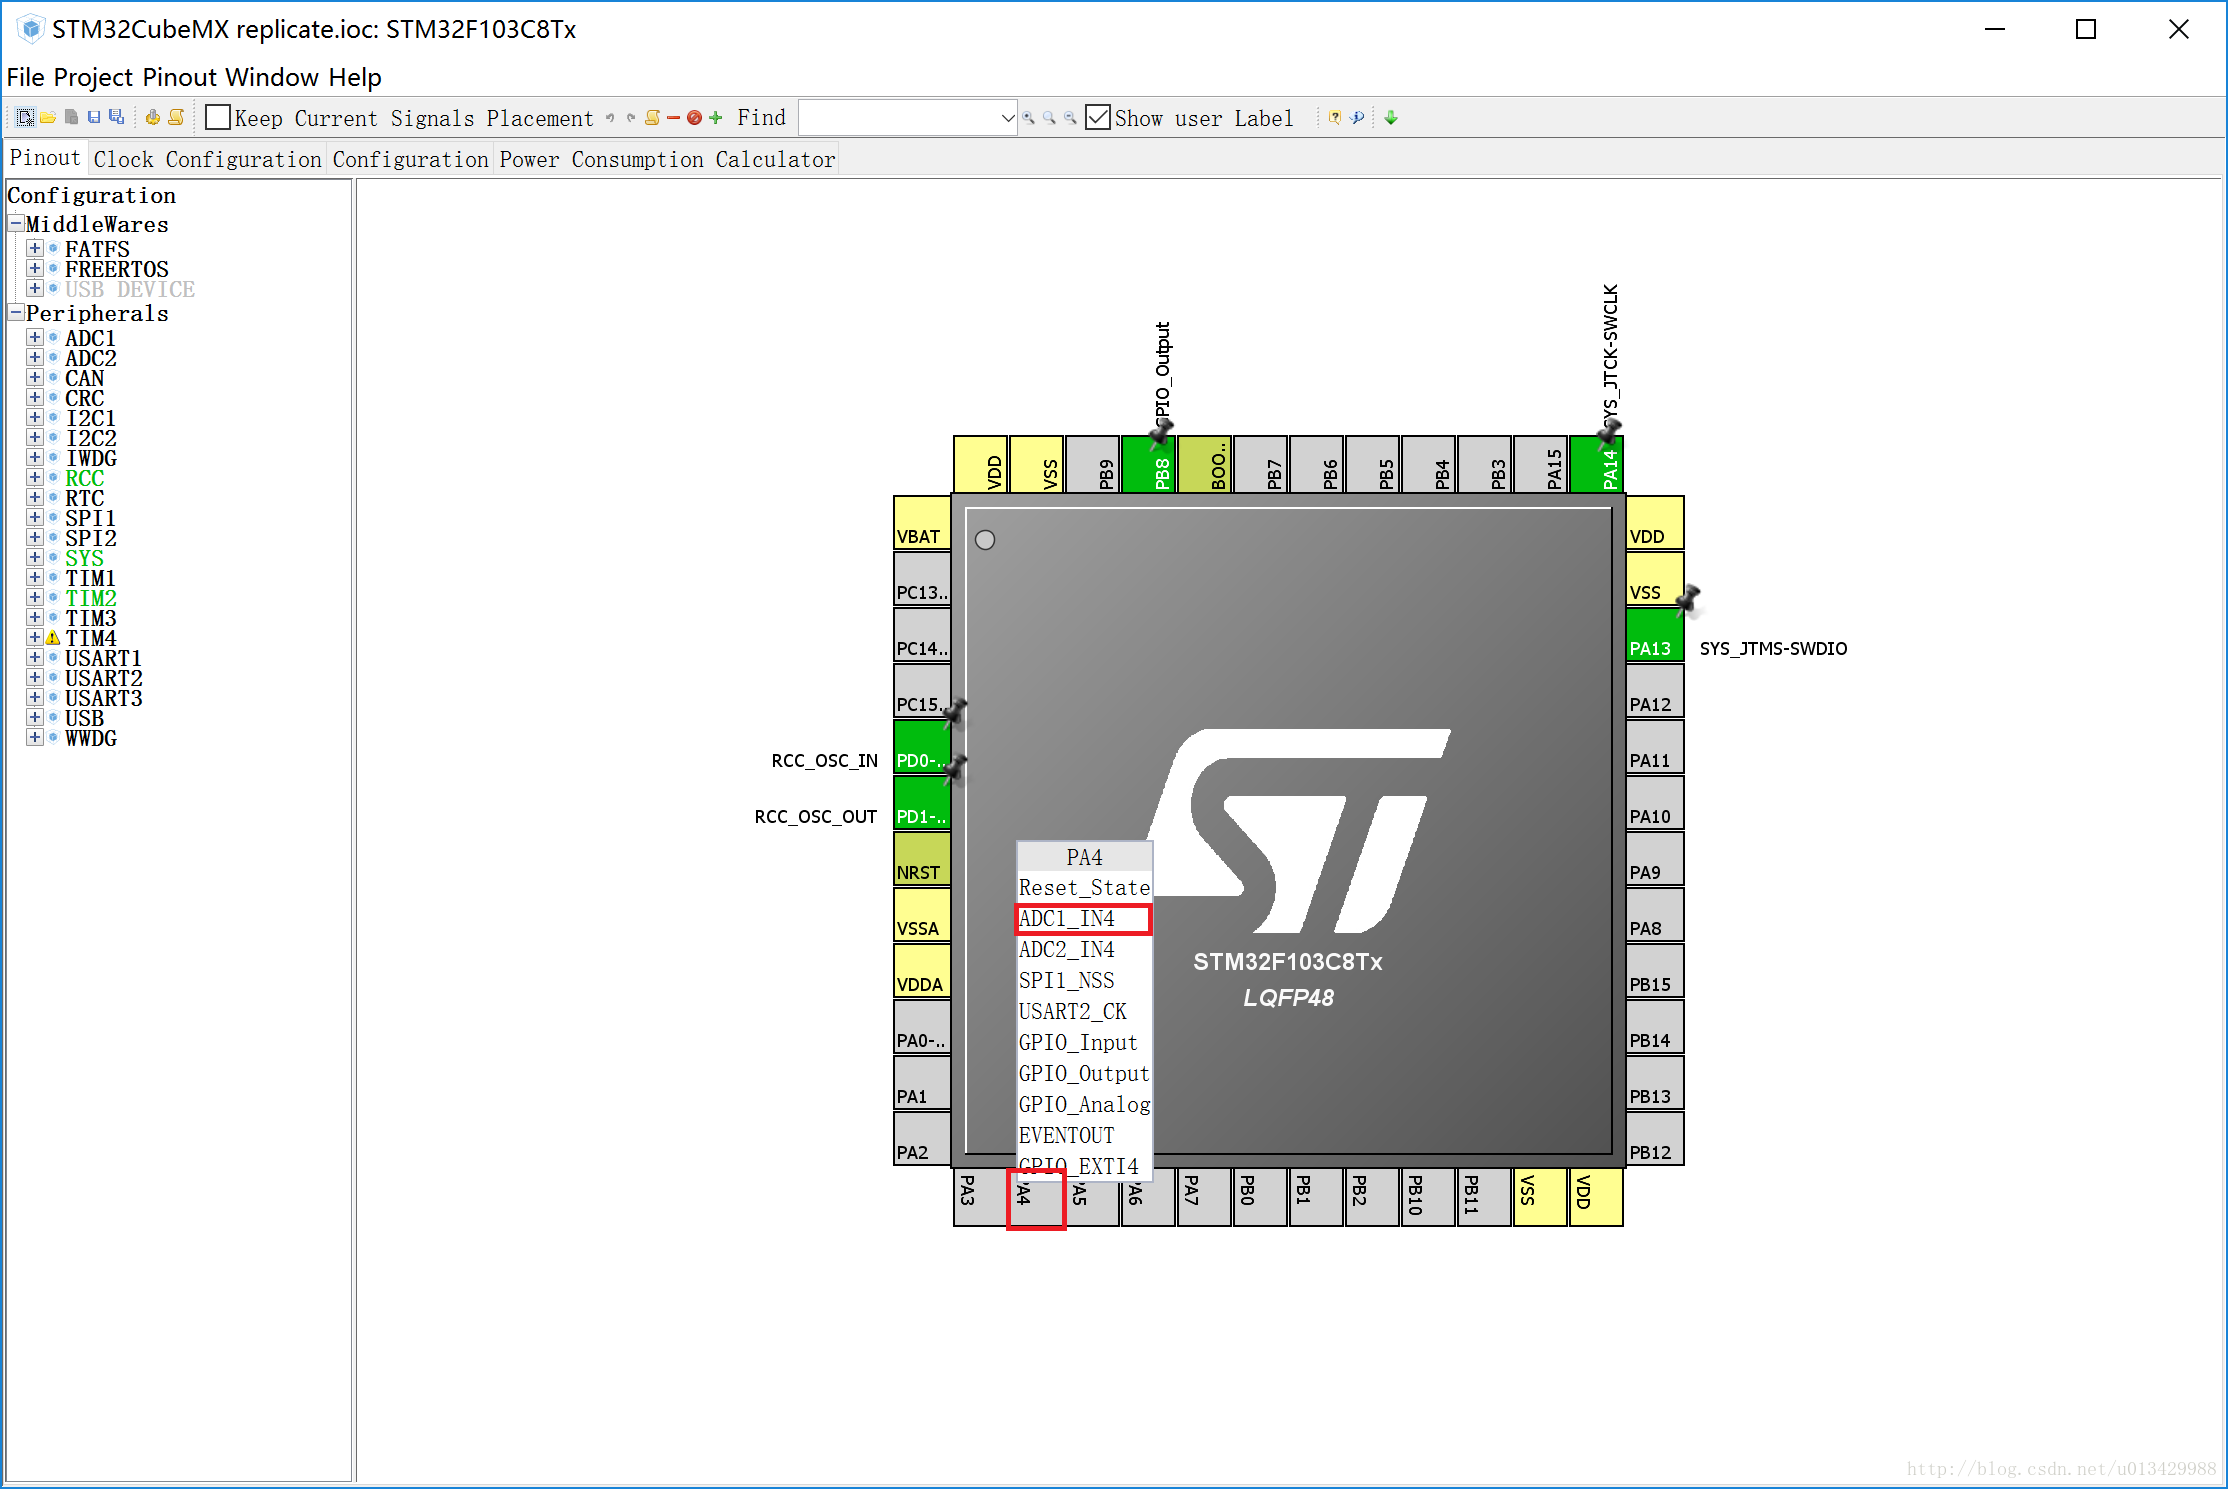
Task: Expand the USART1 peripheral node
Action: tap(35, 657)
